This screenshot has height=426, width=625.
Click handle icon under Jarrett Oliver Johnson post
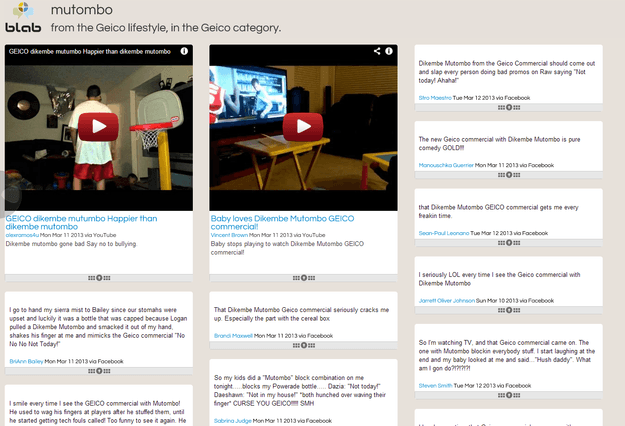click(509, 310)
